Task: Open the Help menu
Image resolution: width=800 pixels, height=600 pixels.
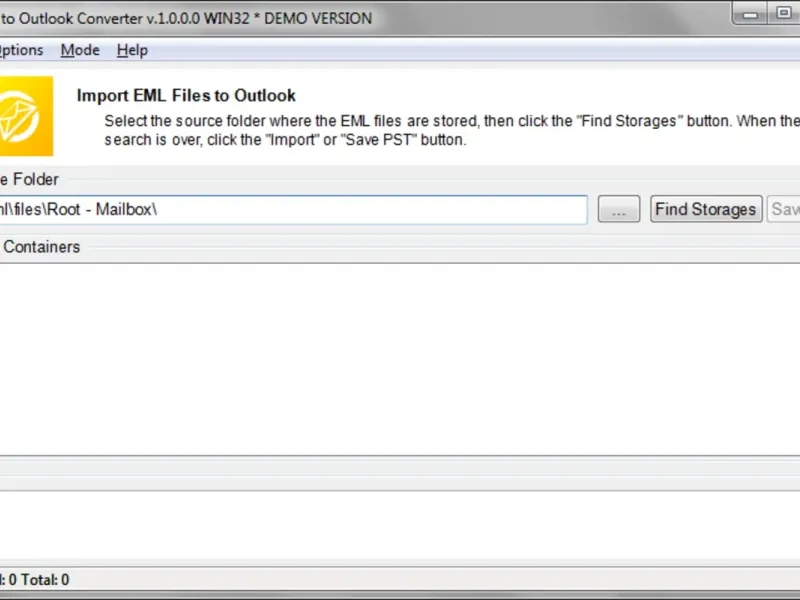Action: [x=132, y=50]
